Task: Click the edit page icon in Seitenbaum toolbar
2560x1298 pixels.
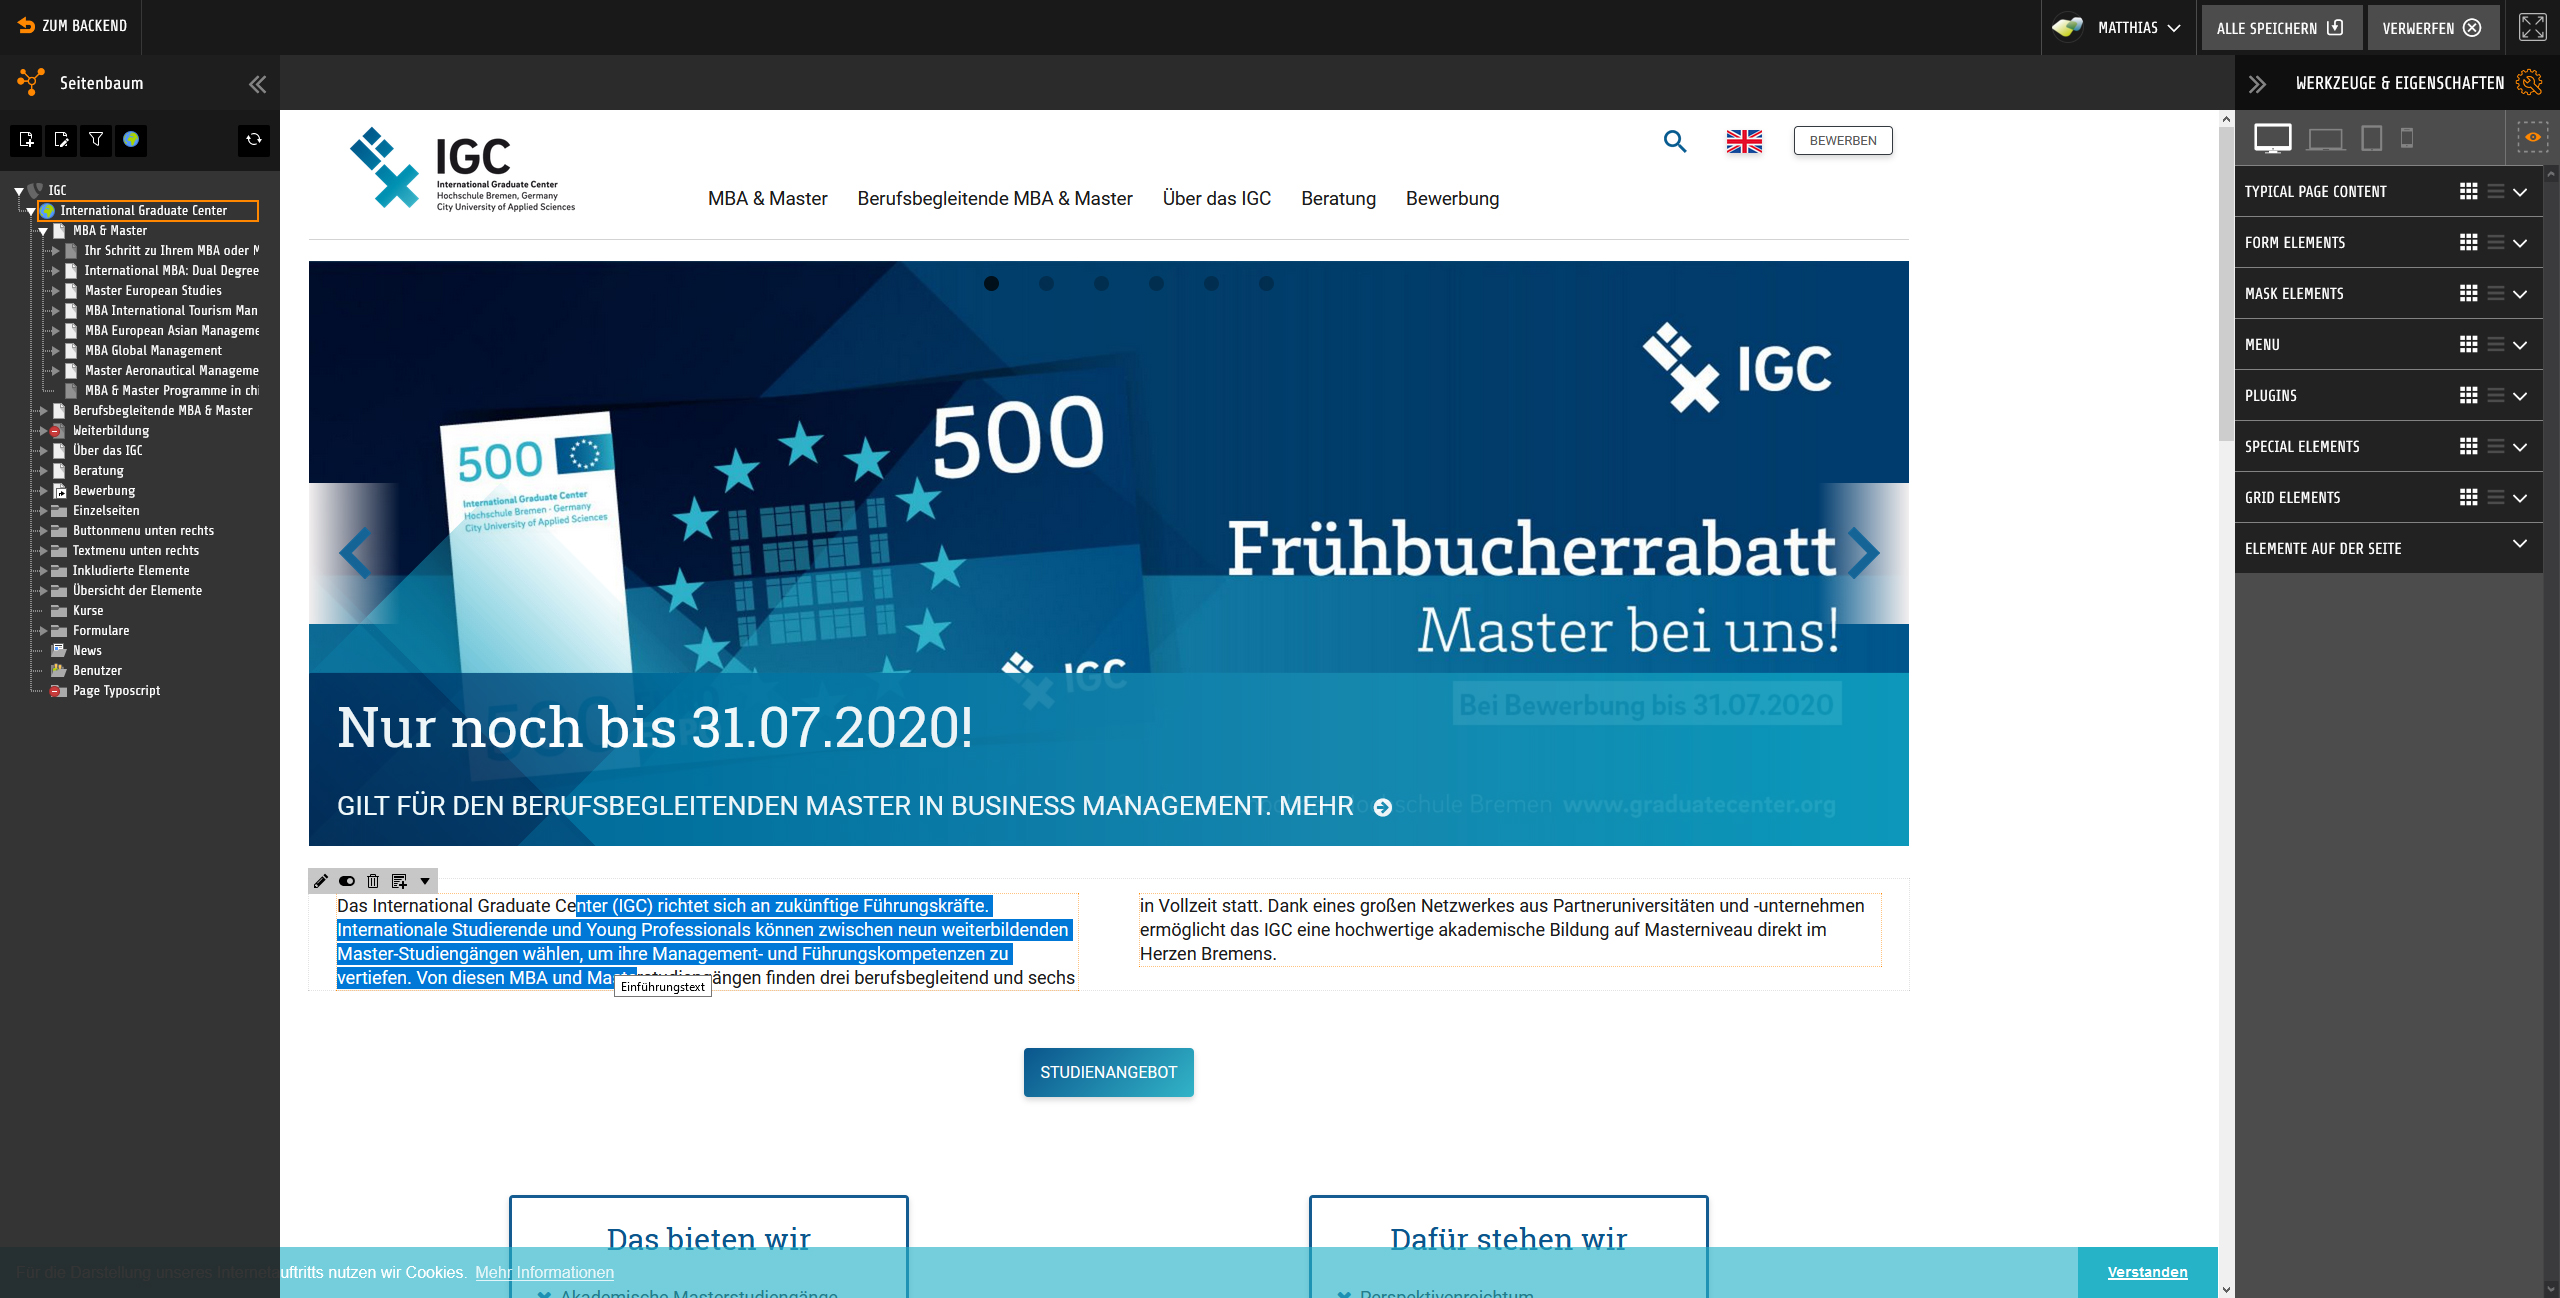Action: [x=61, y=140]
